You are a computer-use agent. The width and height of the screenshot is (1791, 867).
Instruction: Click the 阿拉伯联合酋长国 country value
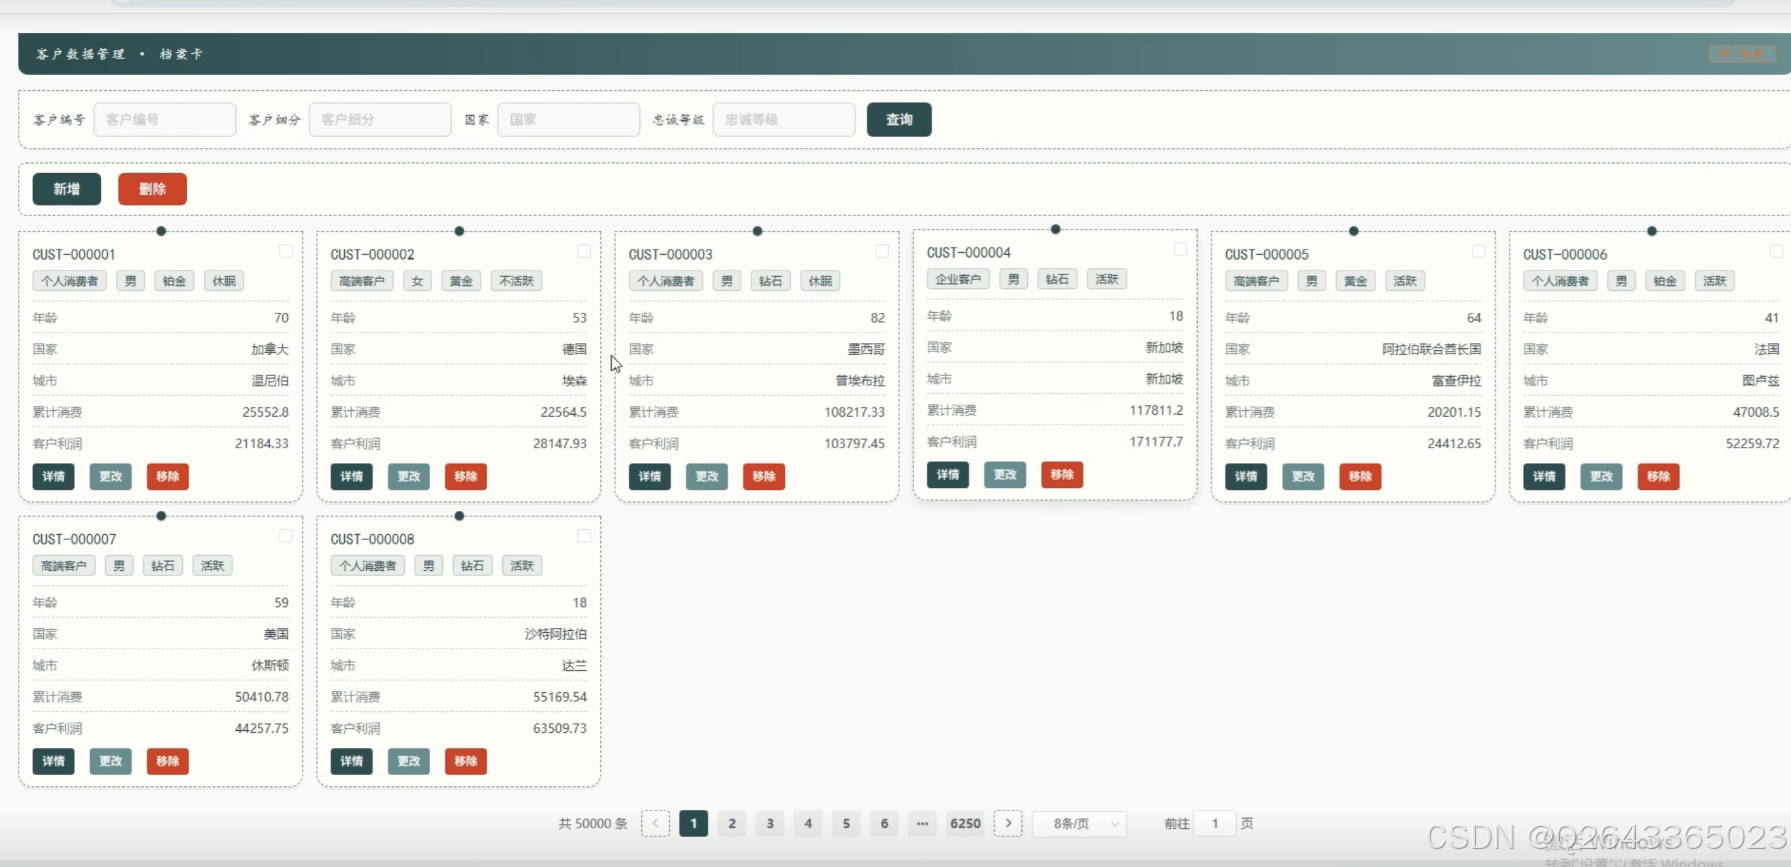pos(1432,349)
